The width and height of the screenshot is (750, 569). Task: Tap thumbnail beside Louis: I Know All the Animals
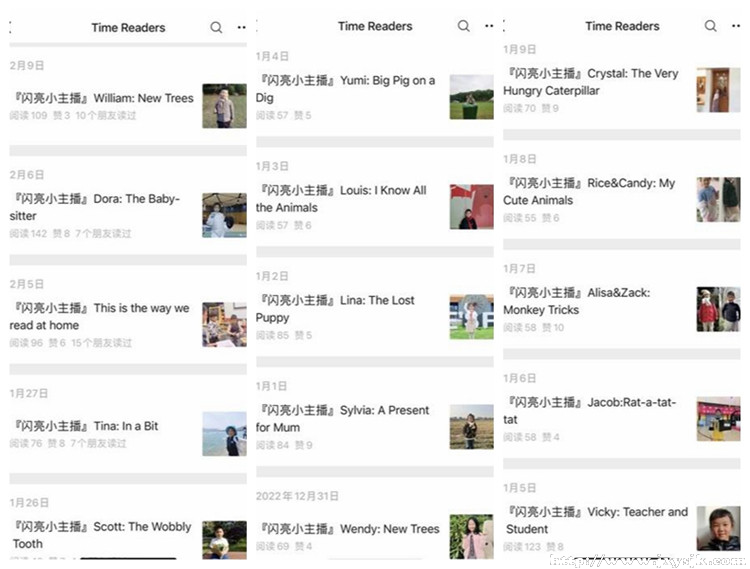(472, 207)
